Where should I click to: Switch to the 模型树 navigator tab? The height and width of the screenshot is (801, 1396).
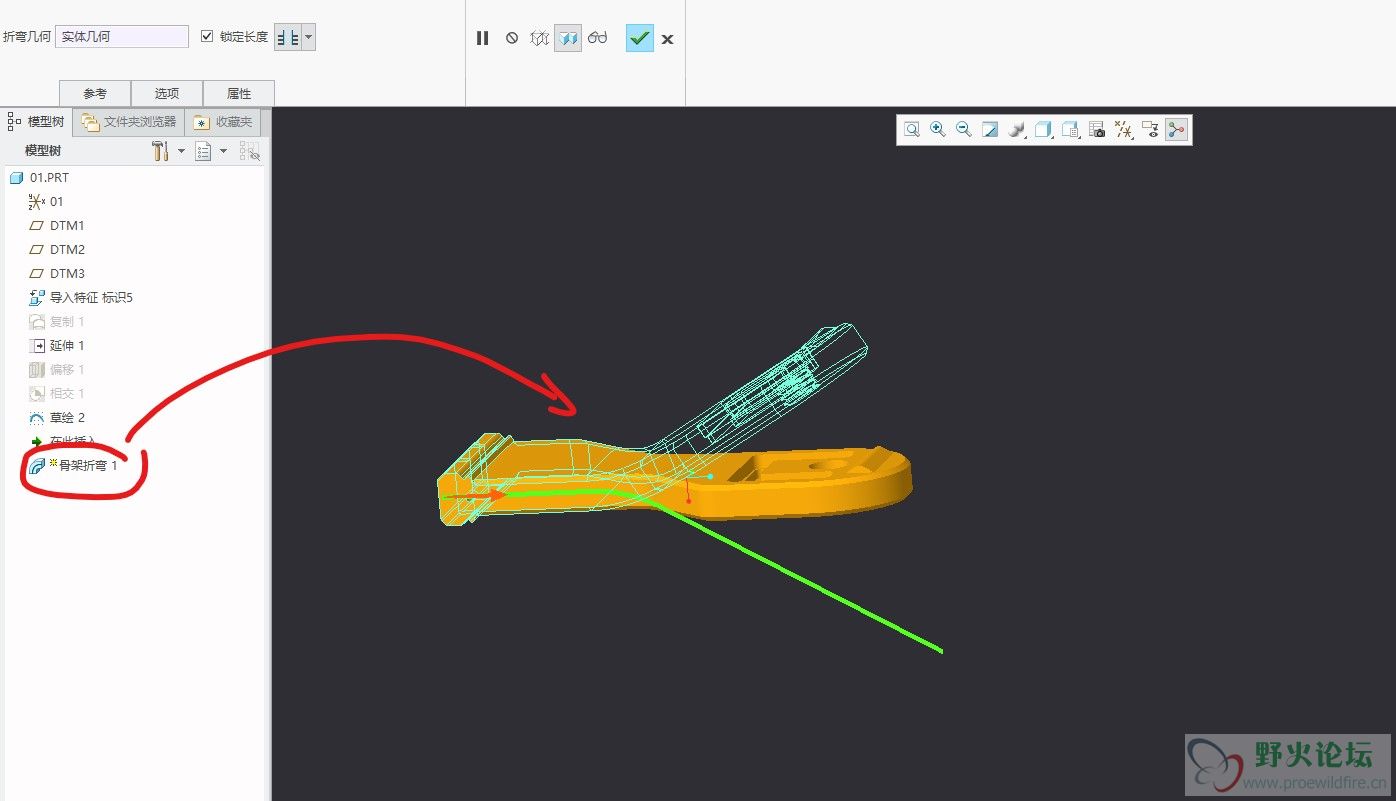pyautogui.click(x=36, y=122)
